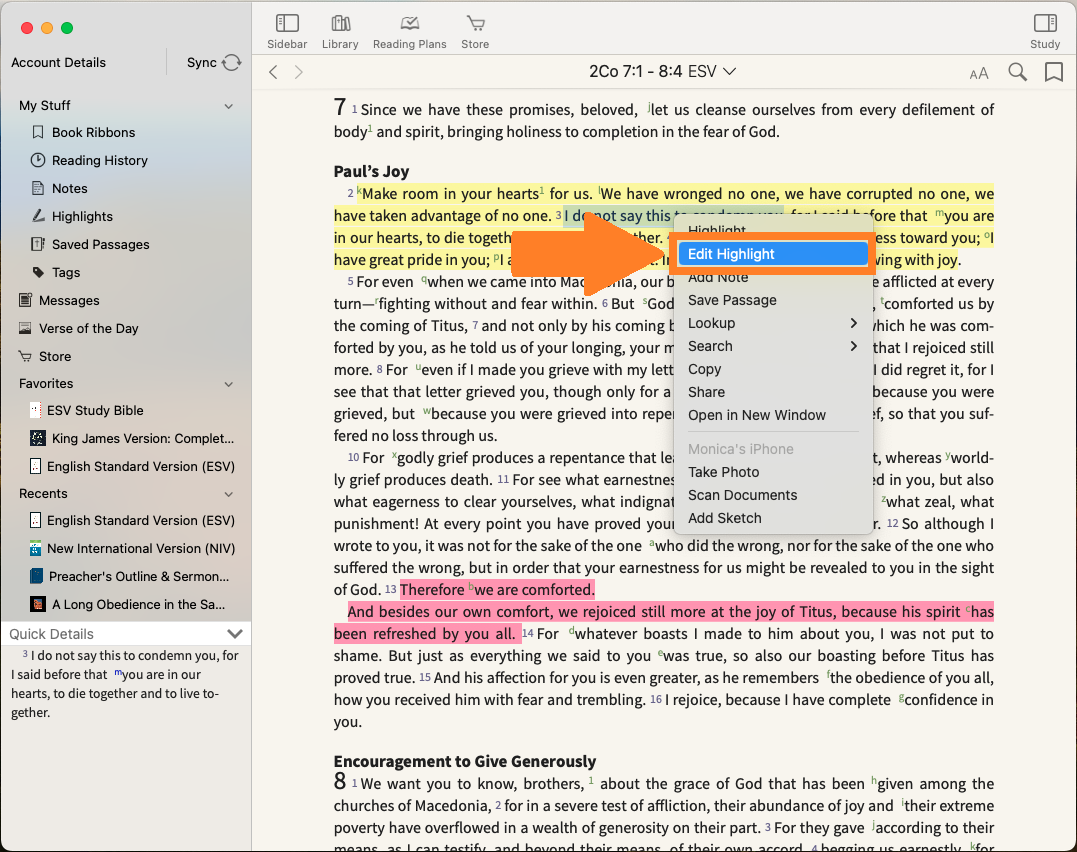1077x852 pixels.
Task: Open the 2Co 7:1 - 8:4 ESV passage dropdown
Action: [x=662, y=72]
